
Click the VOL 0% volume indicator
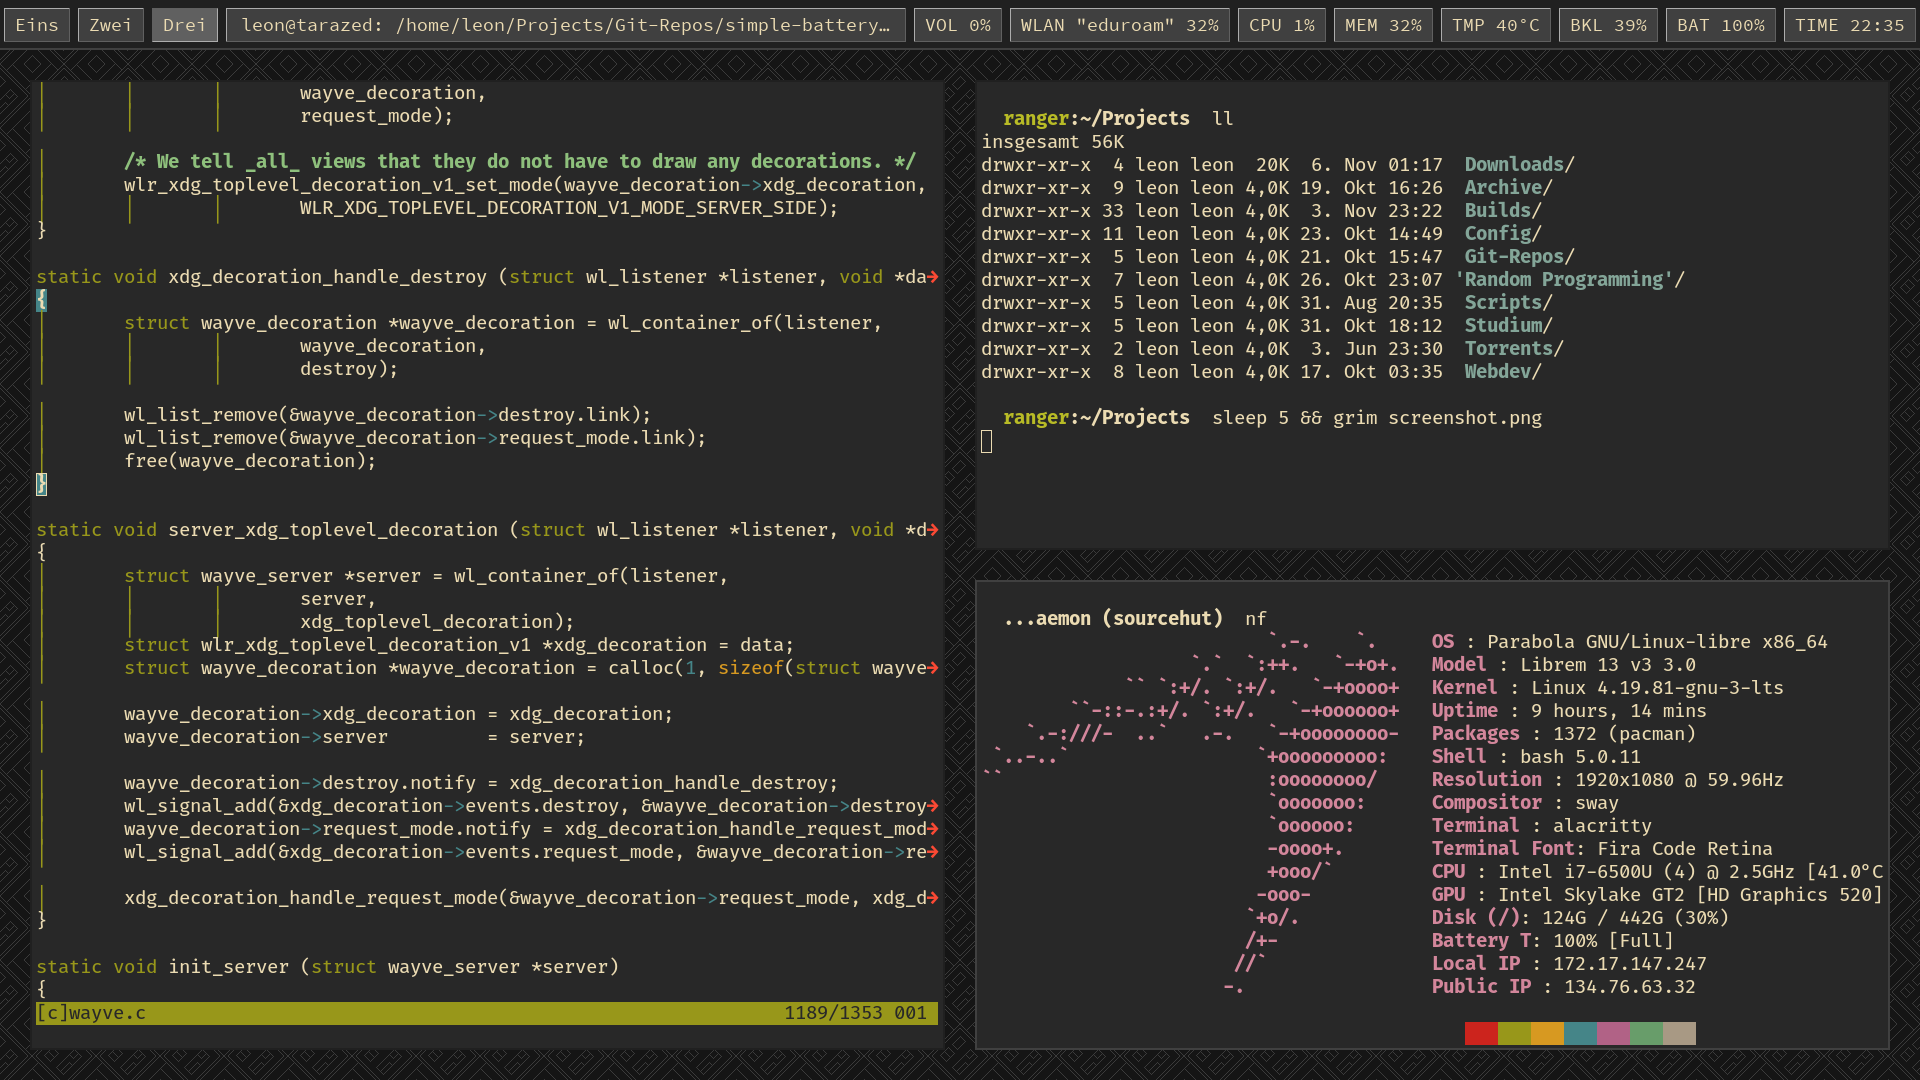957,25
